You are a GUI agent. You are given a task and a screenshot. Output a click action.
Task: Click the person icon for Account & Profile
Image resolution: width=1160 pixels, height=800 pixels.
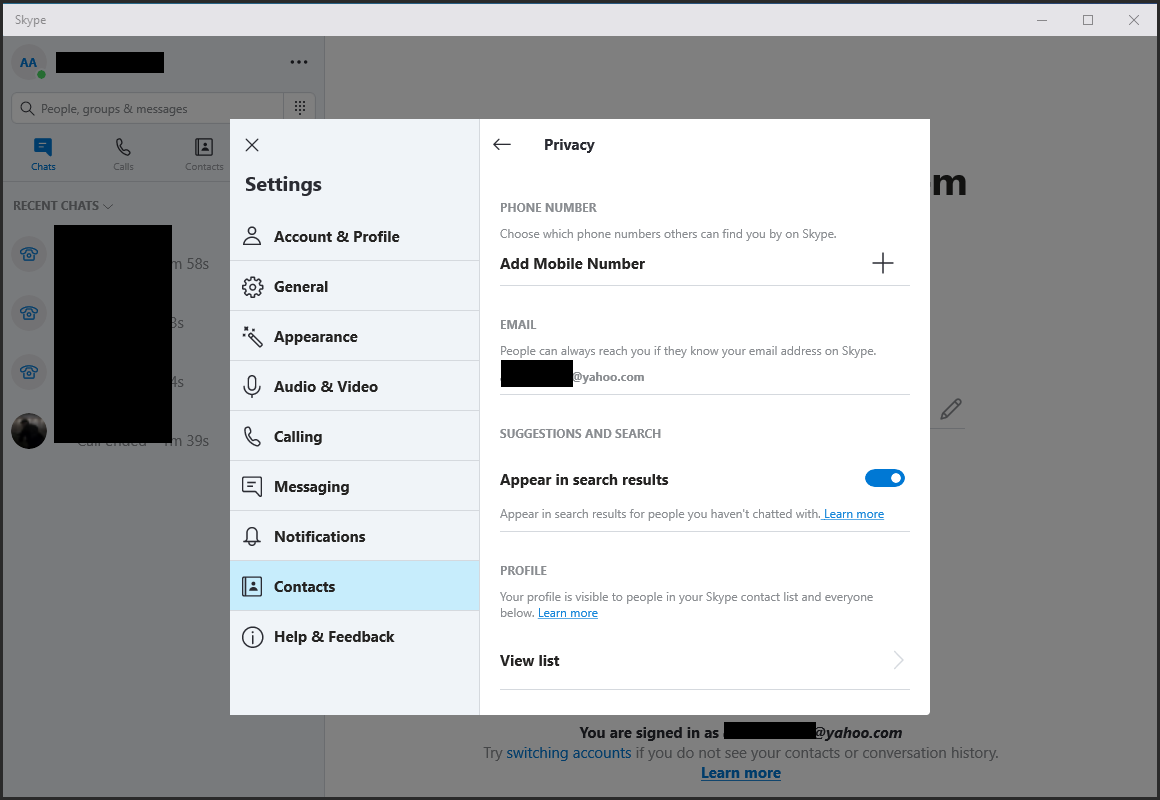click(252, 236)
